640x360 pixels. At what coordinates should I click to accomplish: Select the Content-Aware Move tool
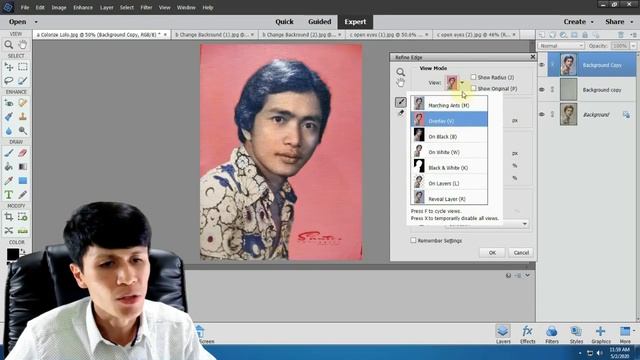click(x=9, y=231)
